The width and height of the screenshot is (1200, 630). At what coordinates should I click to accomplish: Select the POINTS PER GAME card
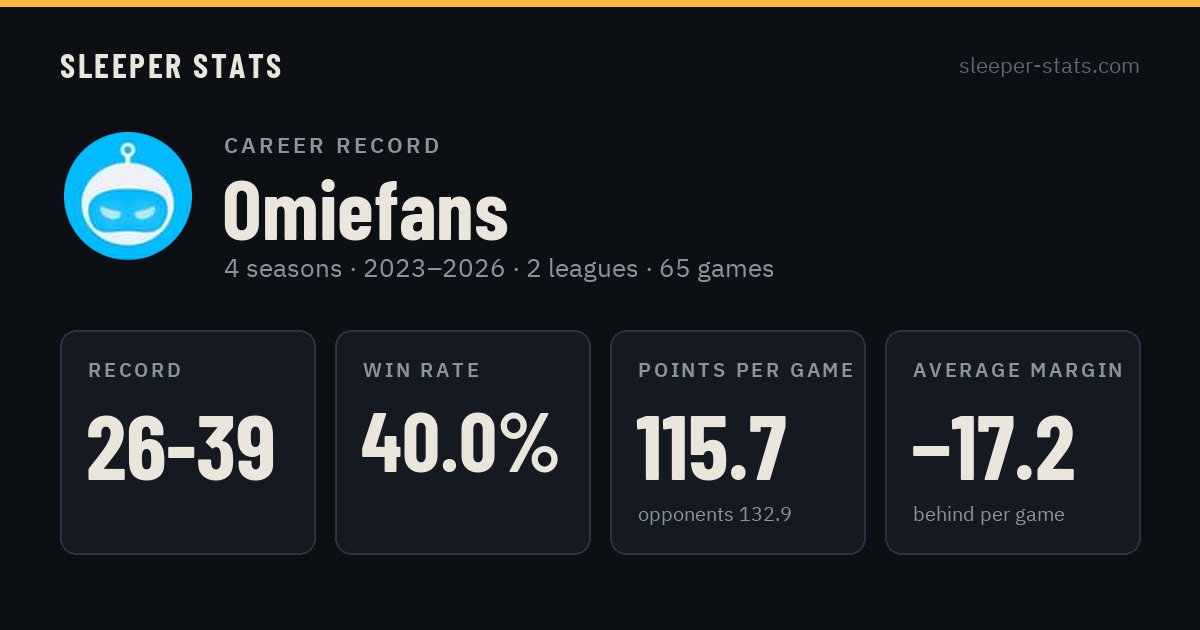coord(738,442)
